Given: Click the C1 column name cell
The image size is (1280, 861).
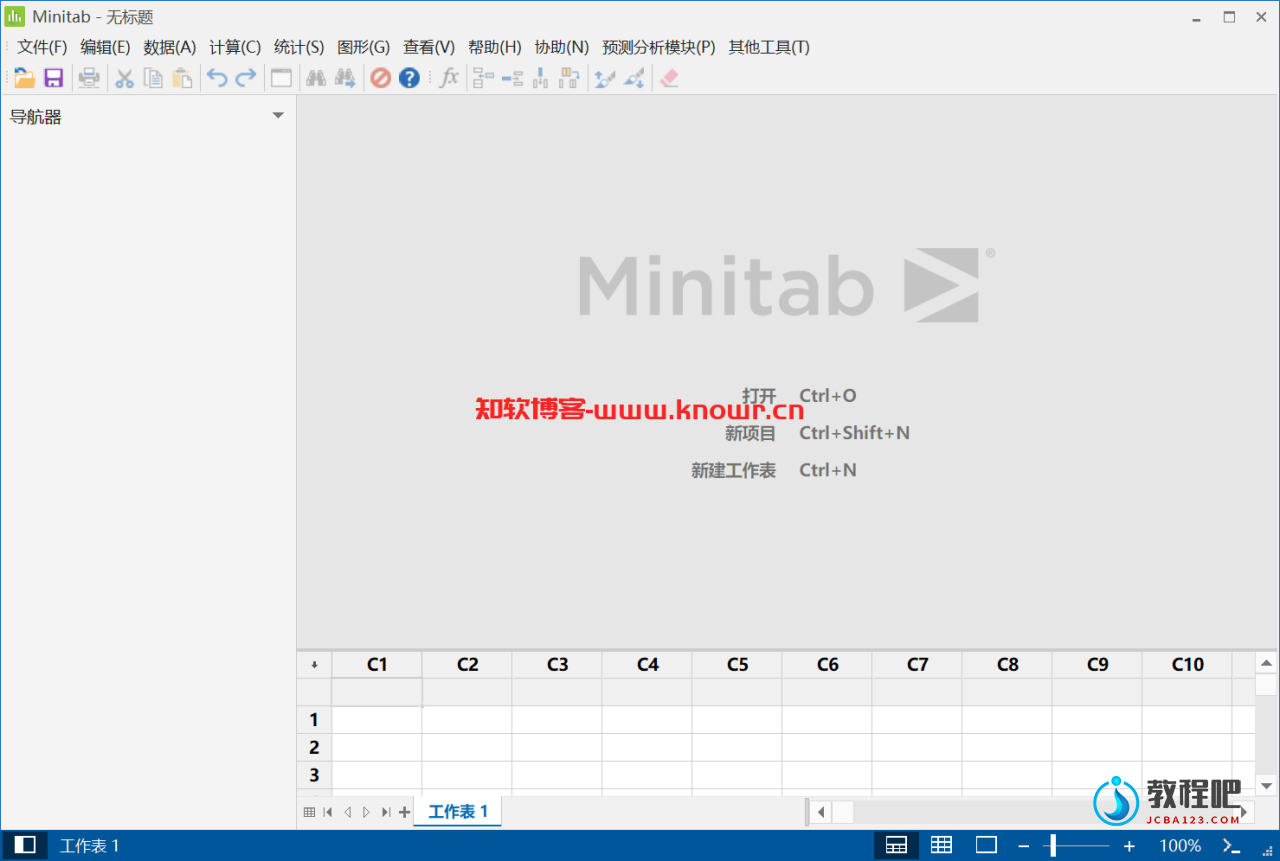Looking at the screenshot, I should (377, 692).
